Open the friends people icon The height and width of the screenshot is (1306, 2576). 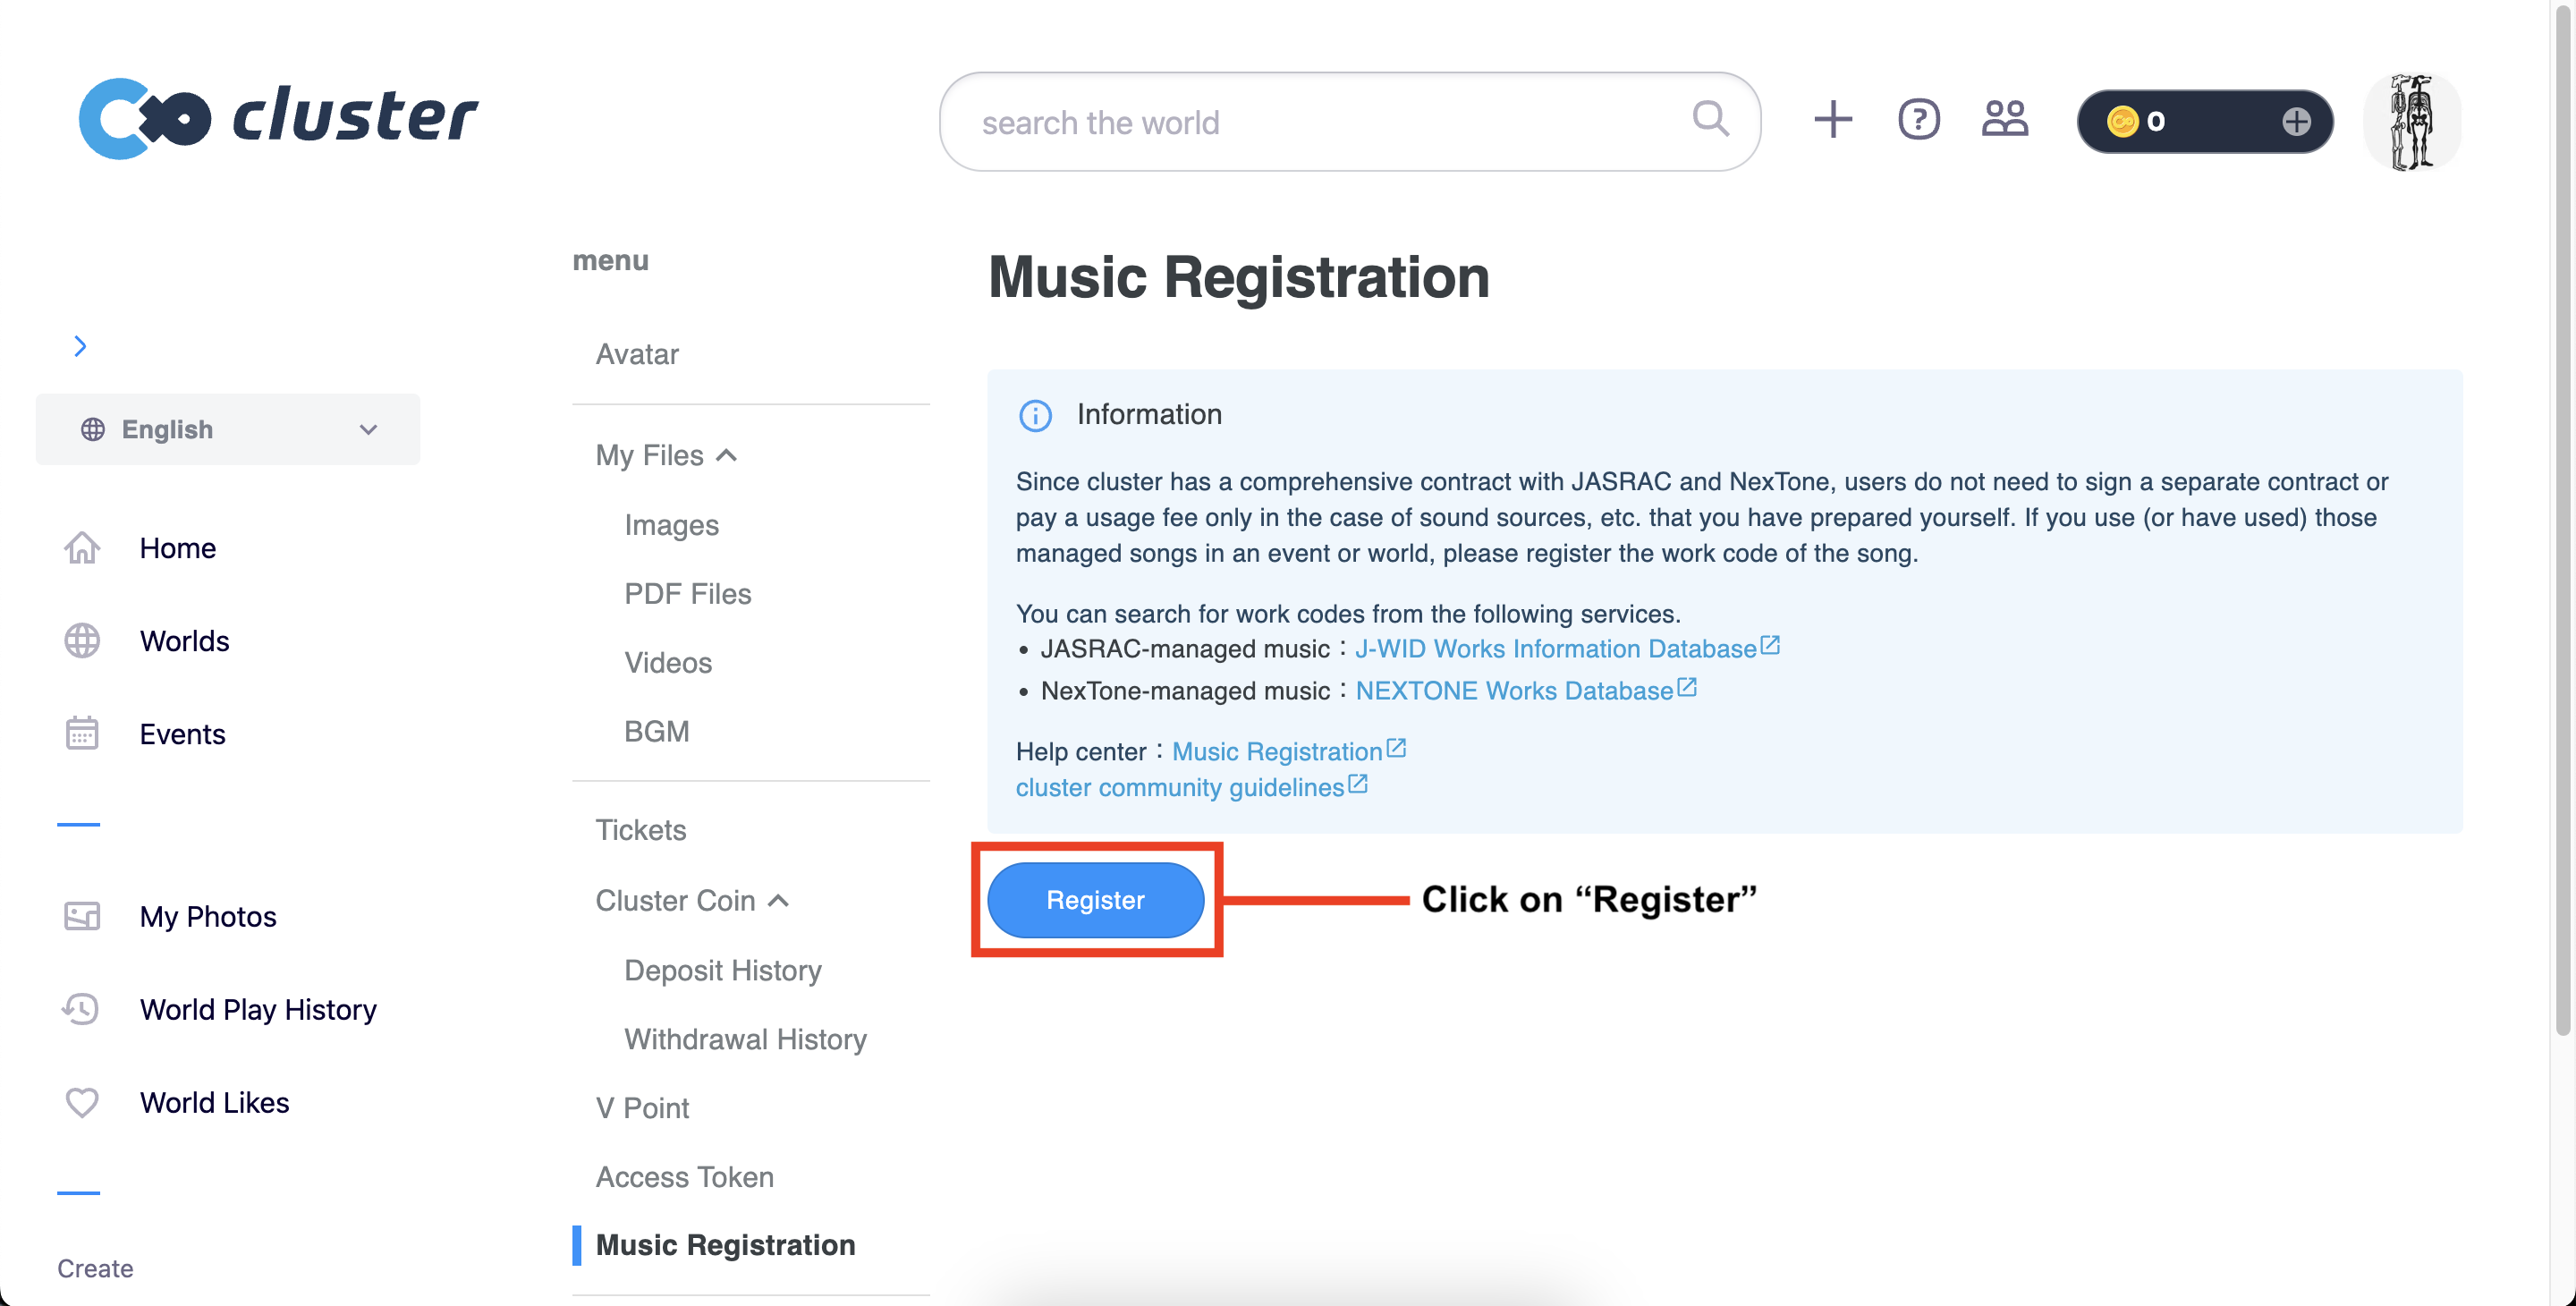(2004, 120)
